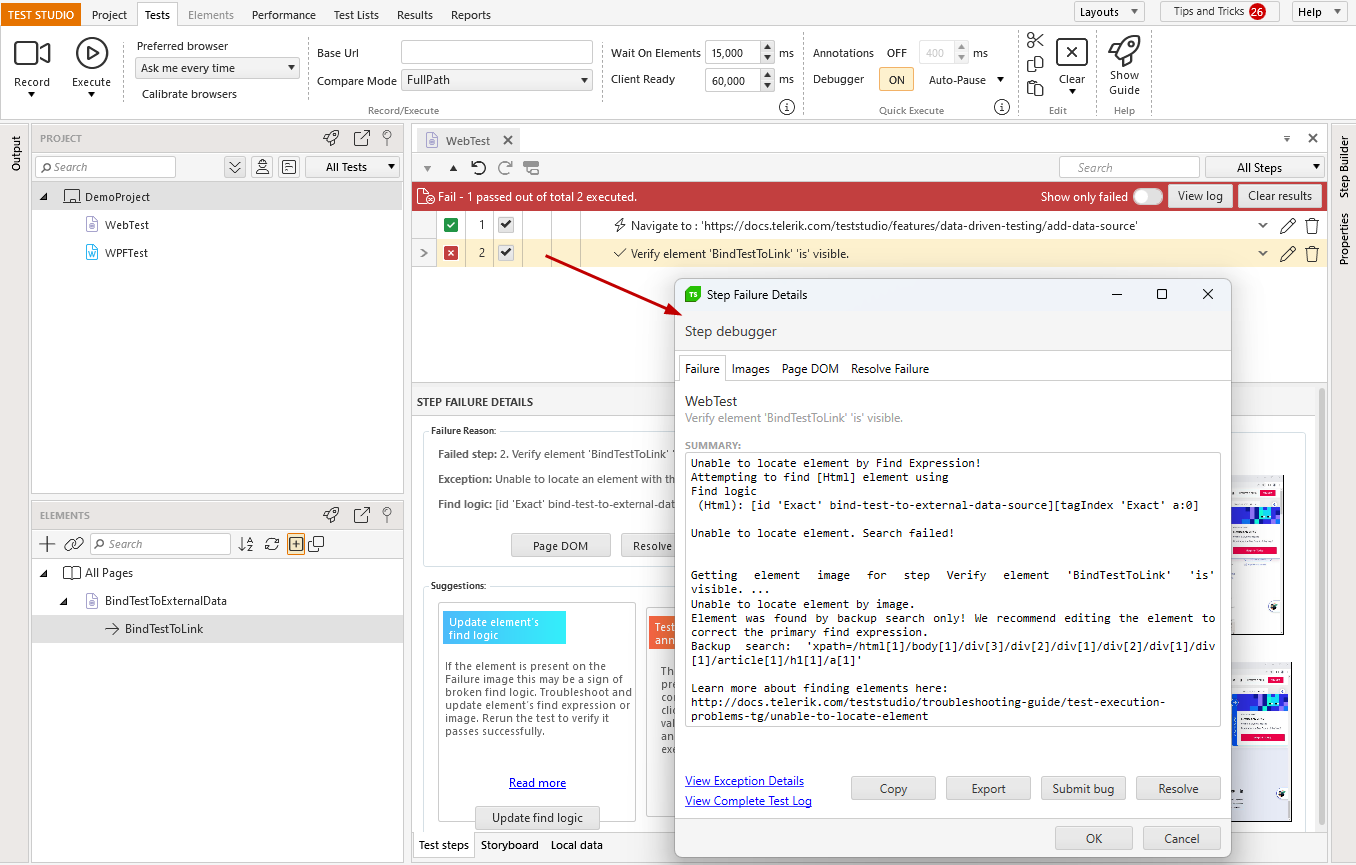Click the trash delete icon on step 1
This screenshot has height=865, width=1356.
pos(1312,226)
